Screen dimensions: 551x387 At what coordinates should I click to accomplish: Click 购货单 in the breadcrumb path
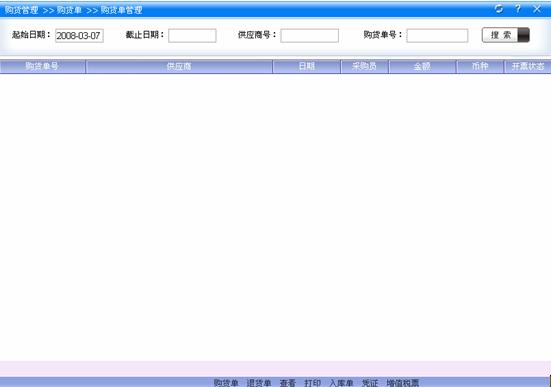(x=69, y=10)
